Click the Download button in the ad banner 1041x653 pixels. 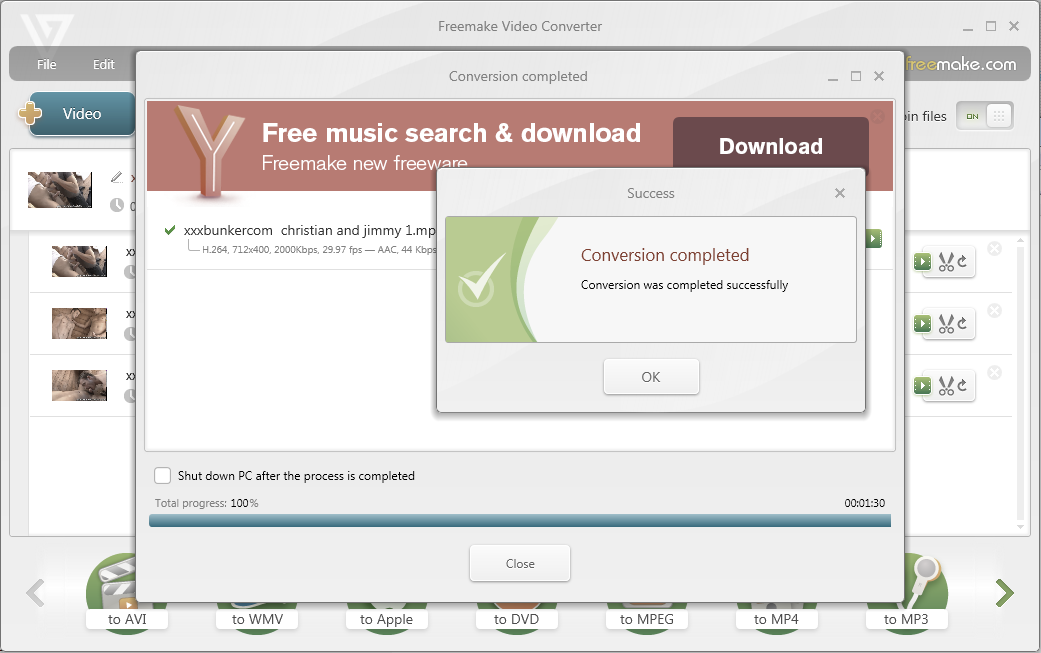pos(770,146)
